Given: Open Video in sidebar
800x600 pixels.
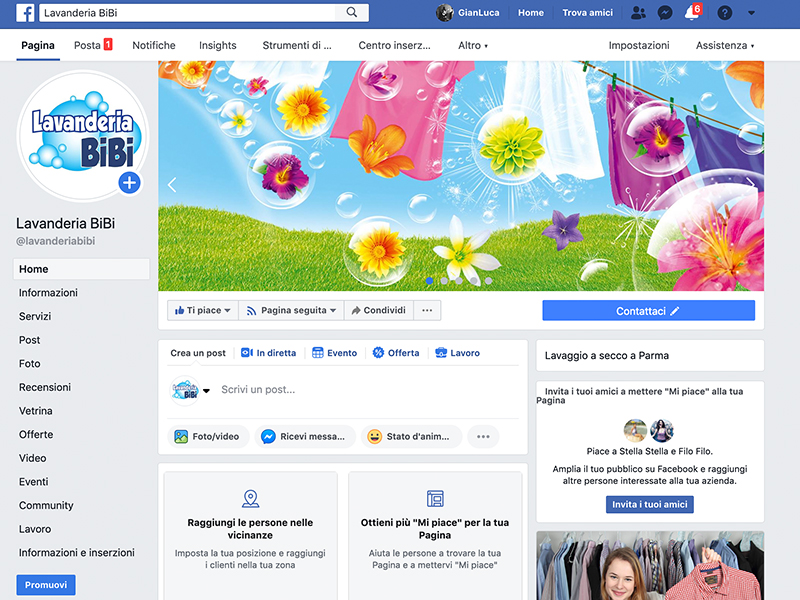Looking at the screenshot, I should [x=33, y=458].
